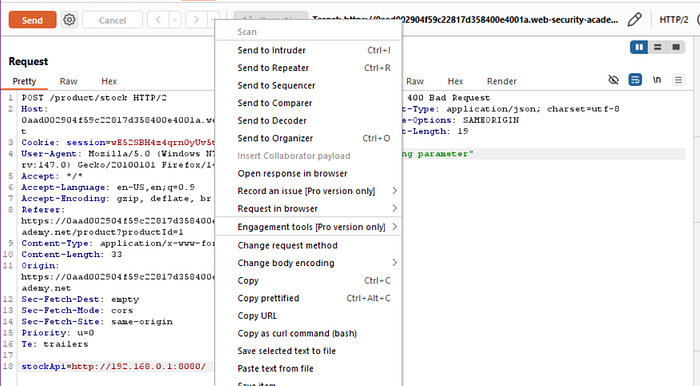
Task: Select Open response in browser
Action: (308, 174)
